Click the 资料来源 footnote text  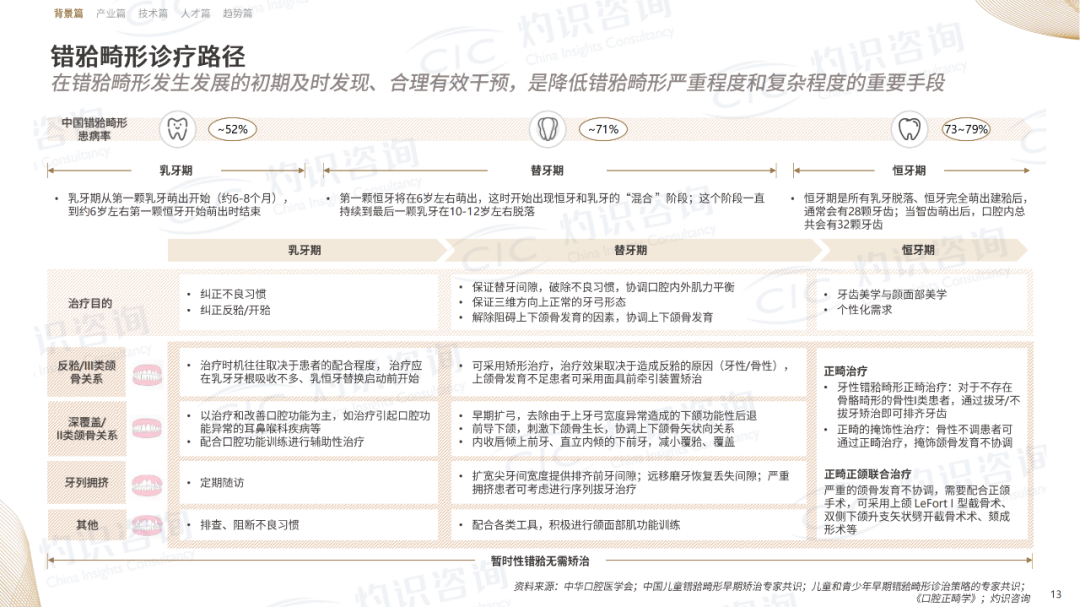click(772, 592)
